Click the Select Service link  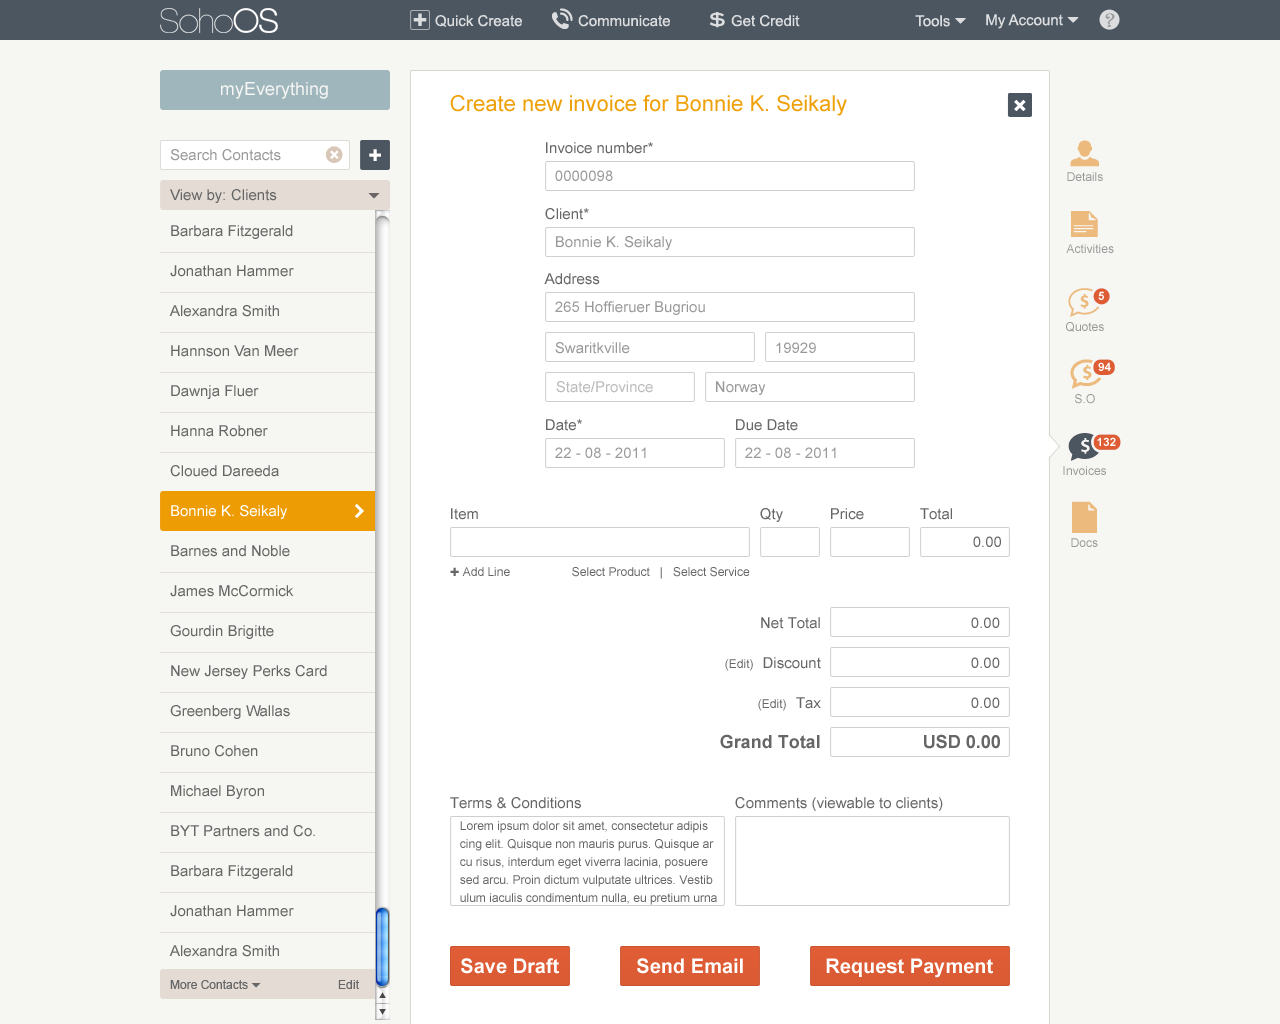[711, 572]
